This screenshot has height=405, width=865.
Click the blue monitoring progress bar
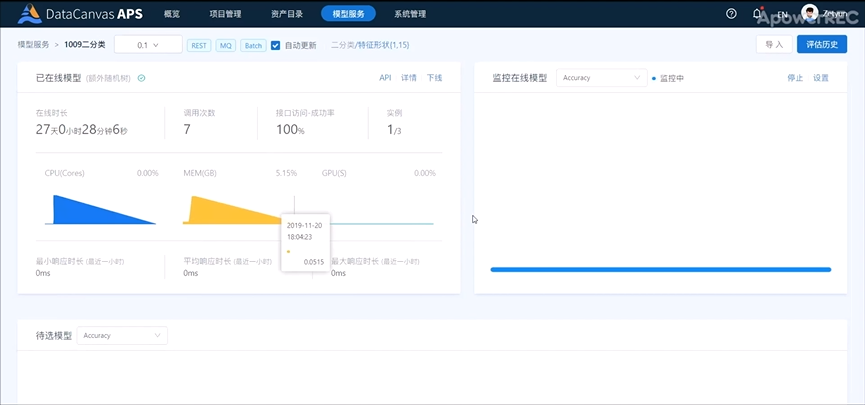660,269
